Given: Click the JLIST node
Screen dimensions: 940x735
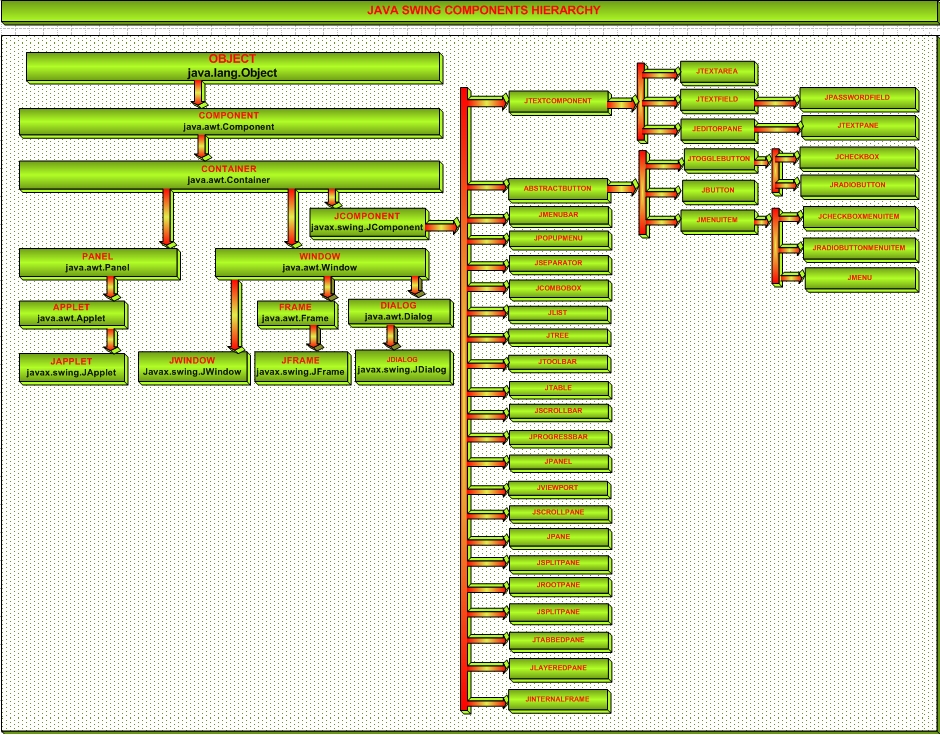Looking at the screenshot, I should coord(559,314).
